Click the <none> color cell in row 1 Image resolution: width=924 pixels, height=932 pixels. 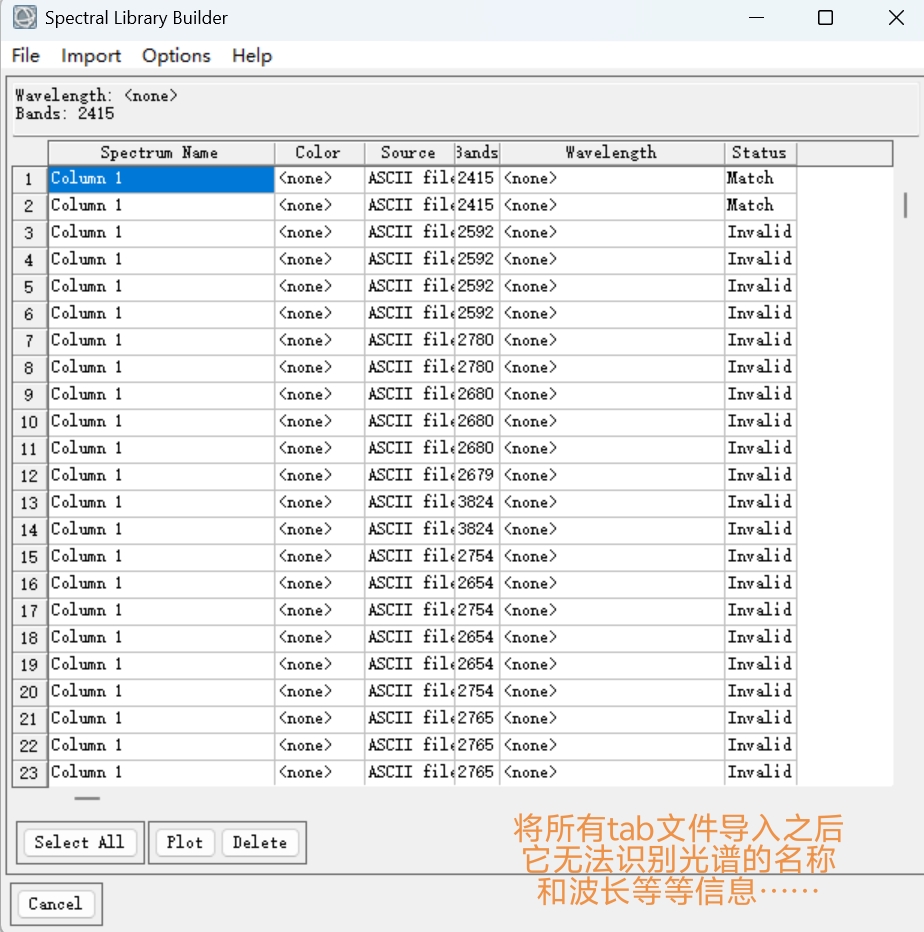point(319,178)
